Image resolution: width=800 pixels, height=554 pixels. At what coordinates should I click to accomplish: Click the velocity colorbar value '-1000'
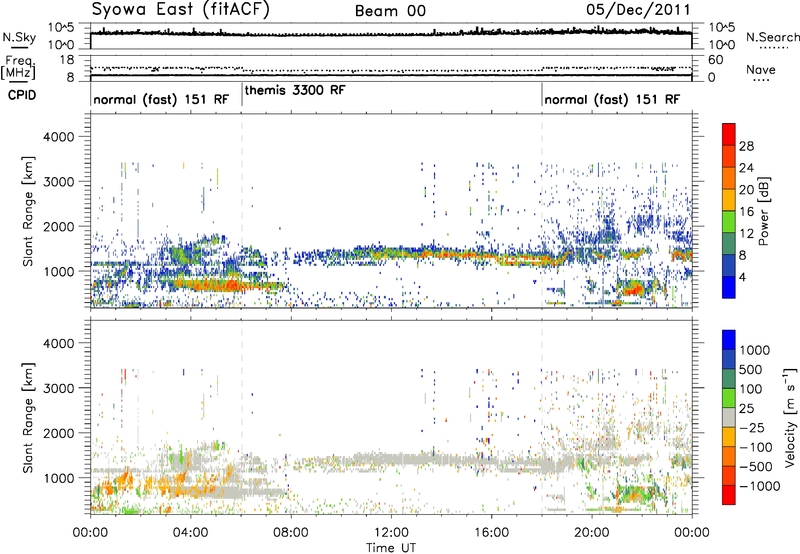pyautogui.click(x=760, y=486)
